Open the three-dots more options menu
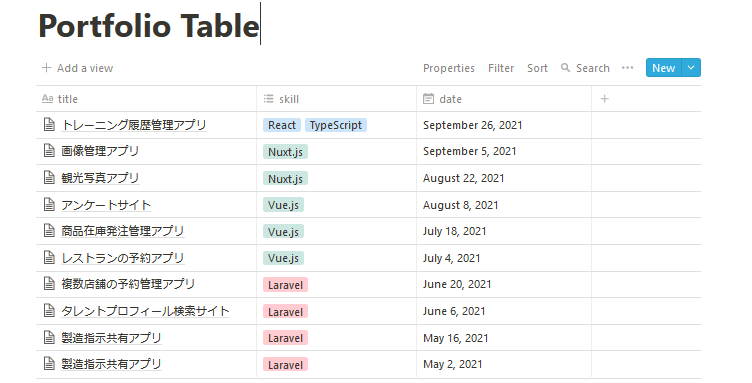 click(x=627, y=68)
